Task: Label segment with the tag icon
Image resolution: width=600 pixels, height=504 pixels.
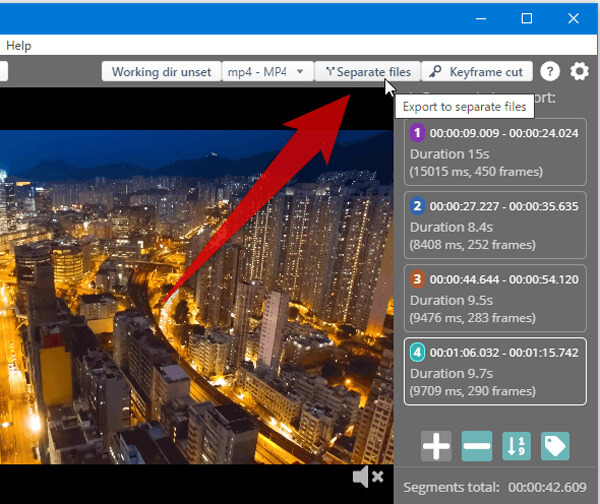Action: pyautogui.click(x=555, y=446)
